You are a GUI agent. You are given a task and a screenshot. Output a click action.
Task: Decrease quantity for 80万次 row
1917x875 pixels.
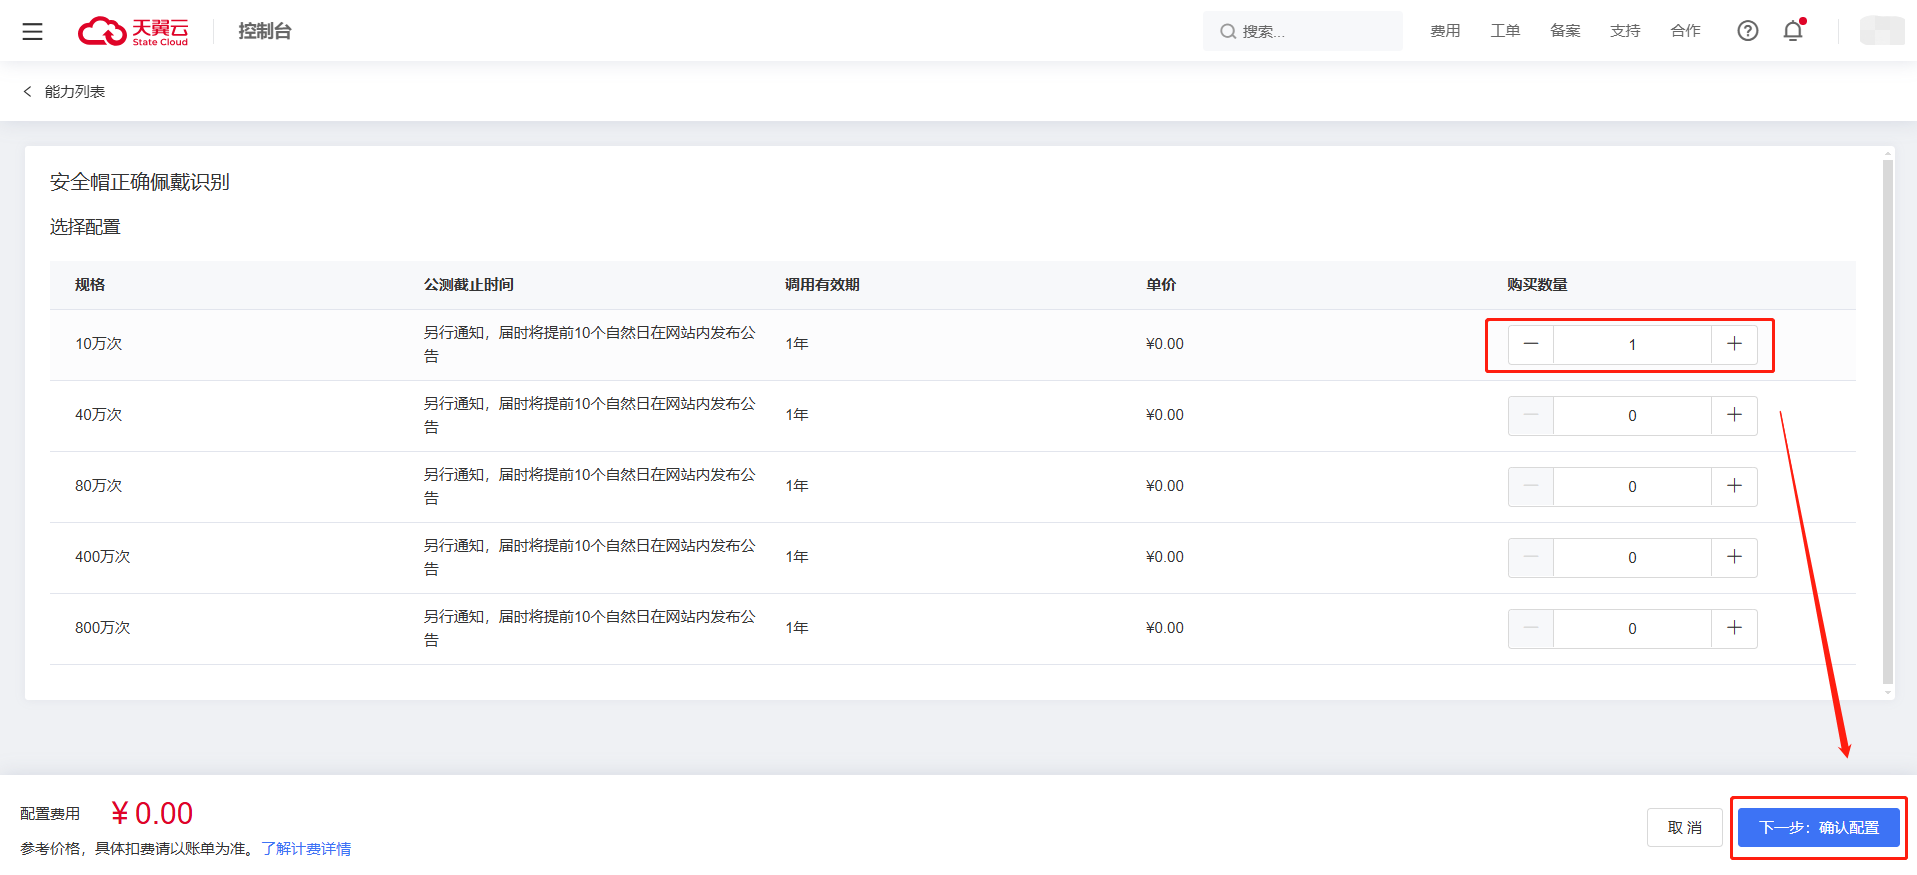coord(1530,486)
